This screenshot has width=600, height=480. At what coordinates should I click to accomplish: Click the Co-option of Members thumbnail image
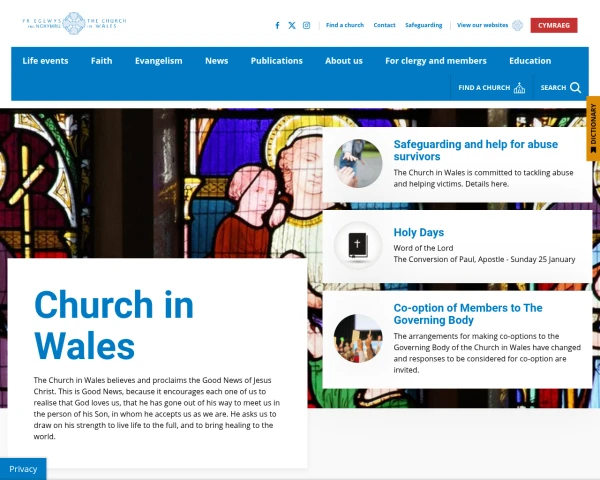point(358,338)
